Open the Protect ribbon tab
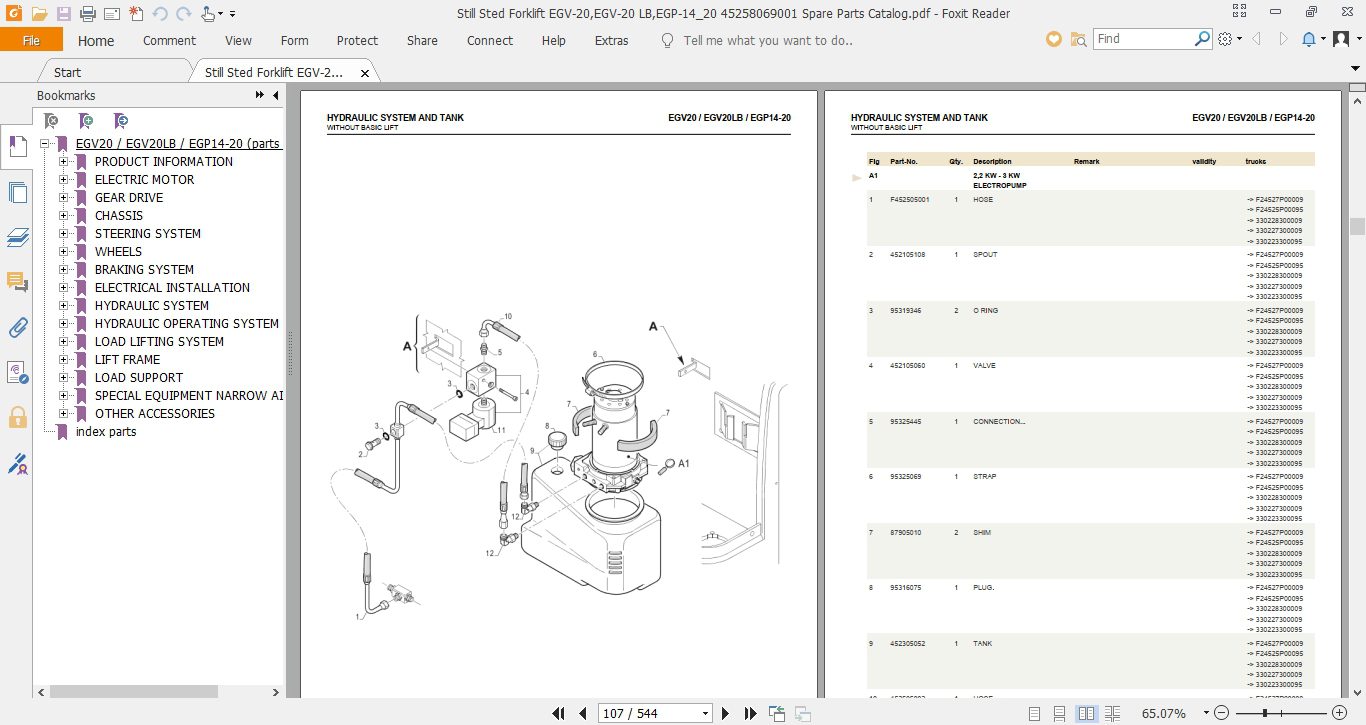Viewport: 1366px width, 725px height. coord(357,41)
